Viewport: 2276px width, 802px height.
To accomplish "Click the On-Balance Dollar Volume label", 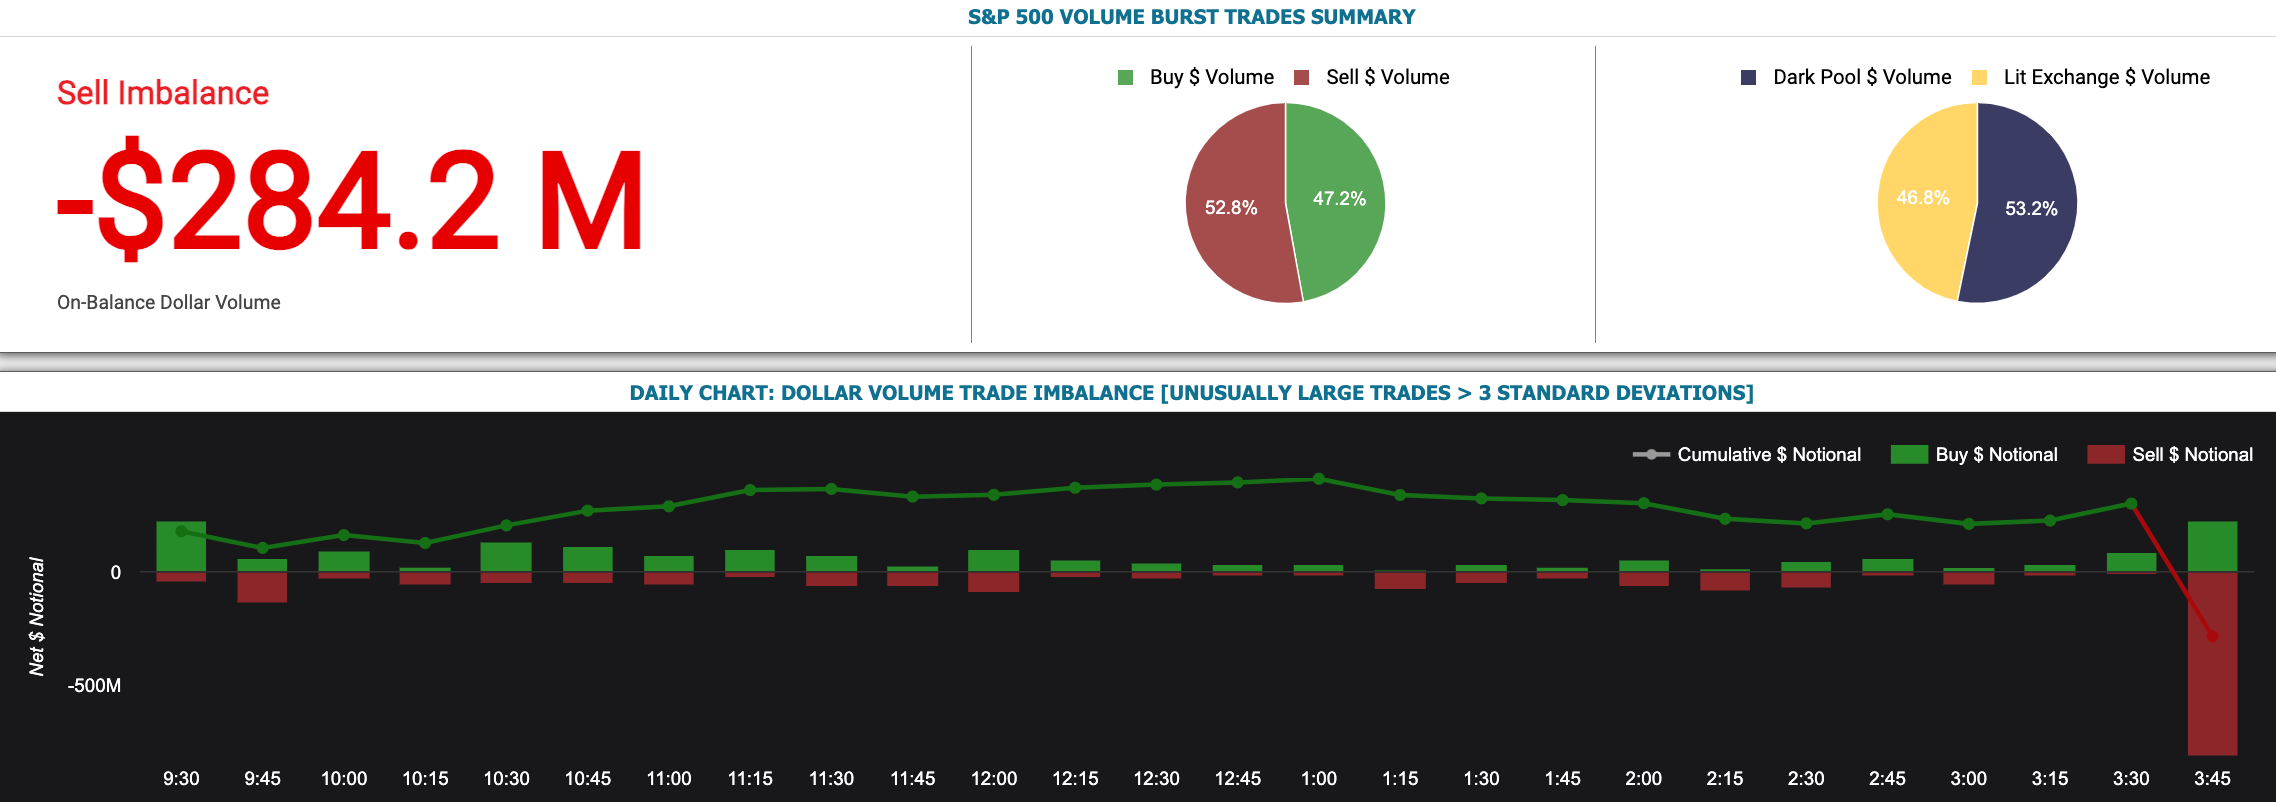I will coord(169,302).
